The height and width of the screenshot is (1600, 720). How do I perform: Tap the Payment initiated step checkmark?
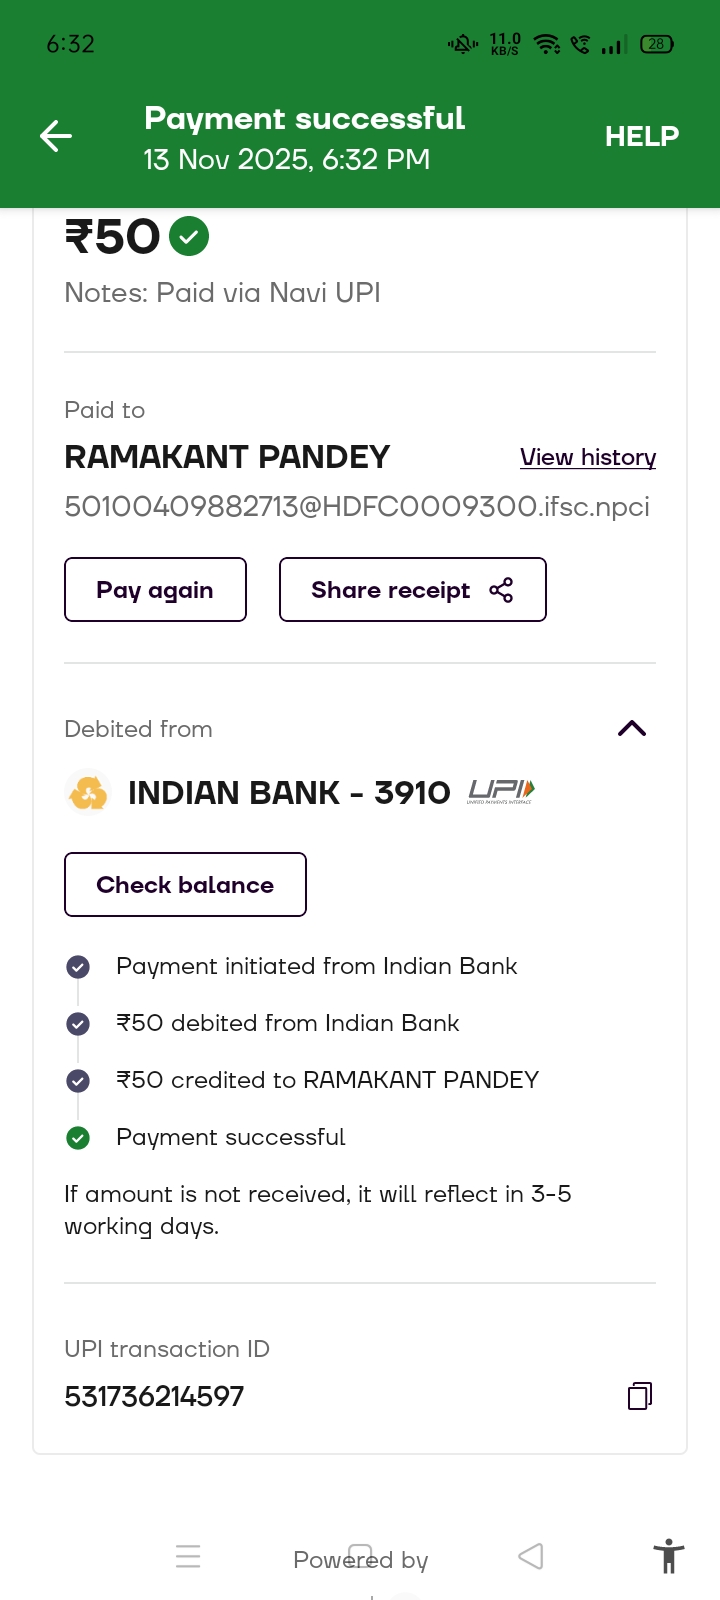tap(78, 967)
